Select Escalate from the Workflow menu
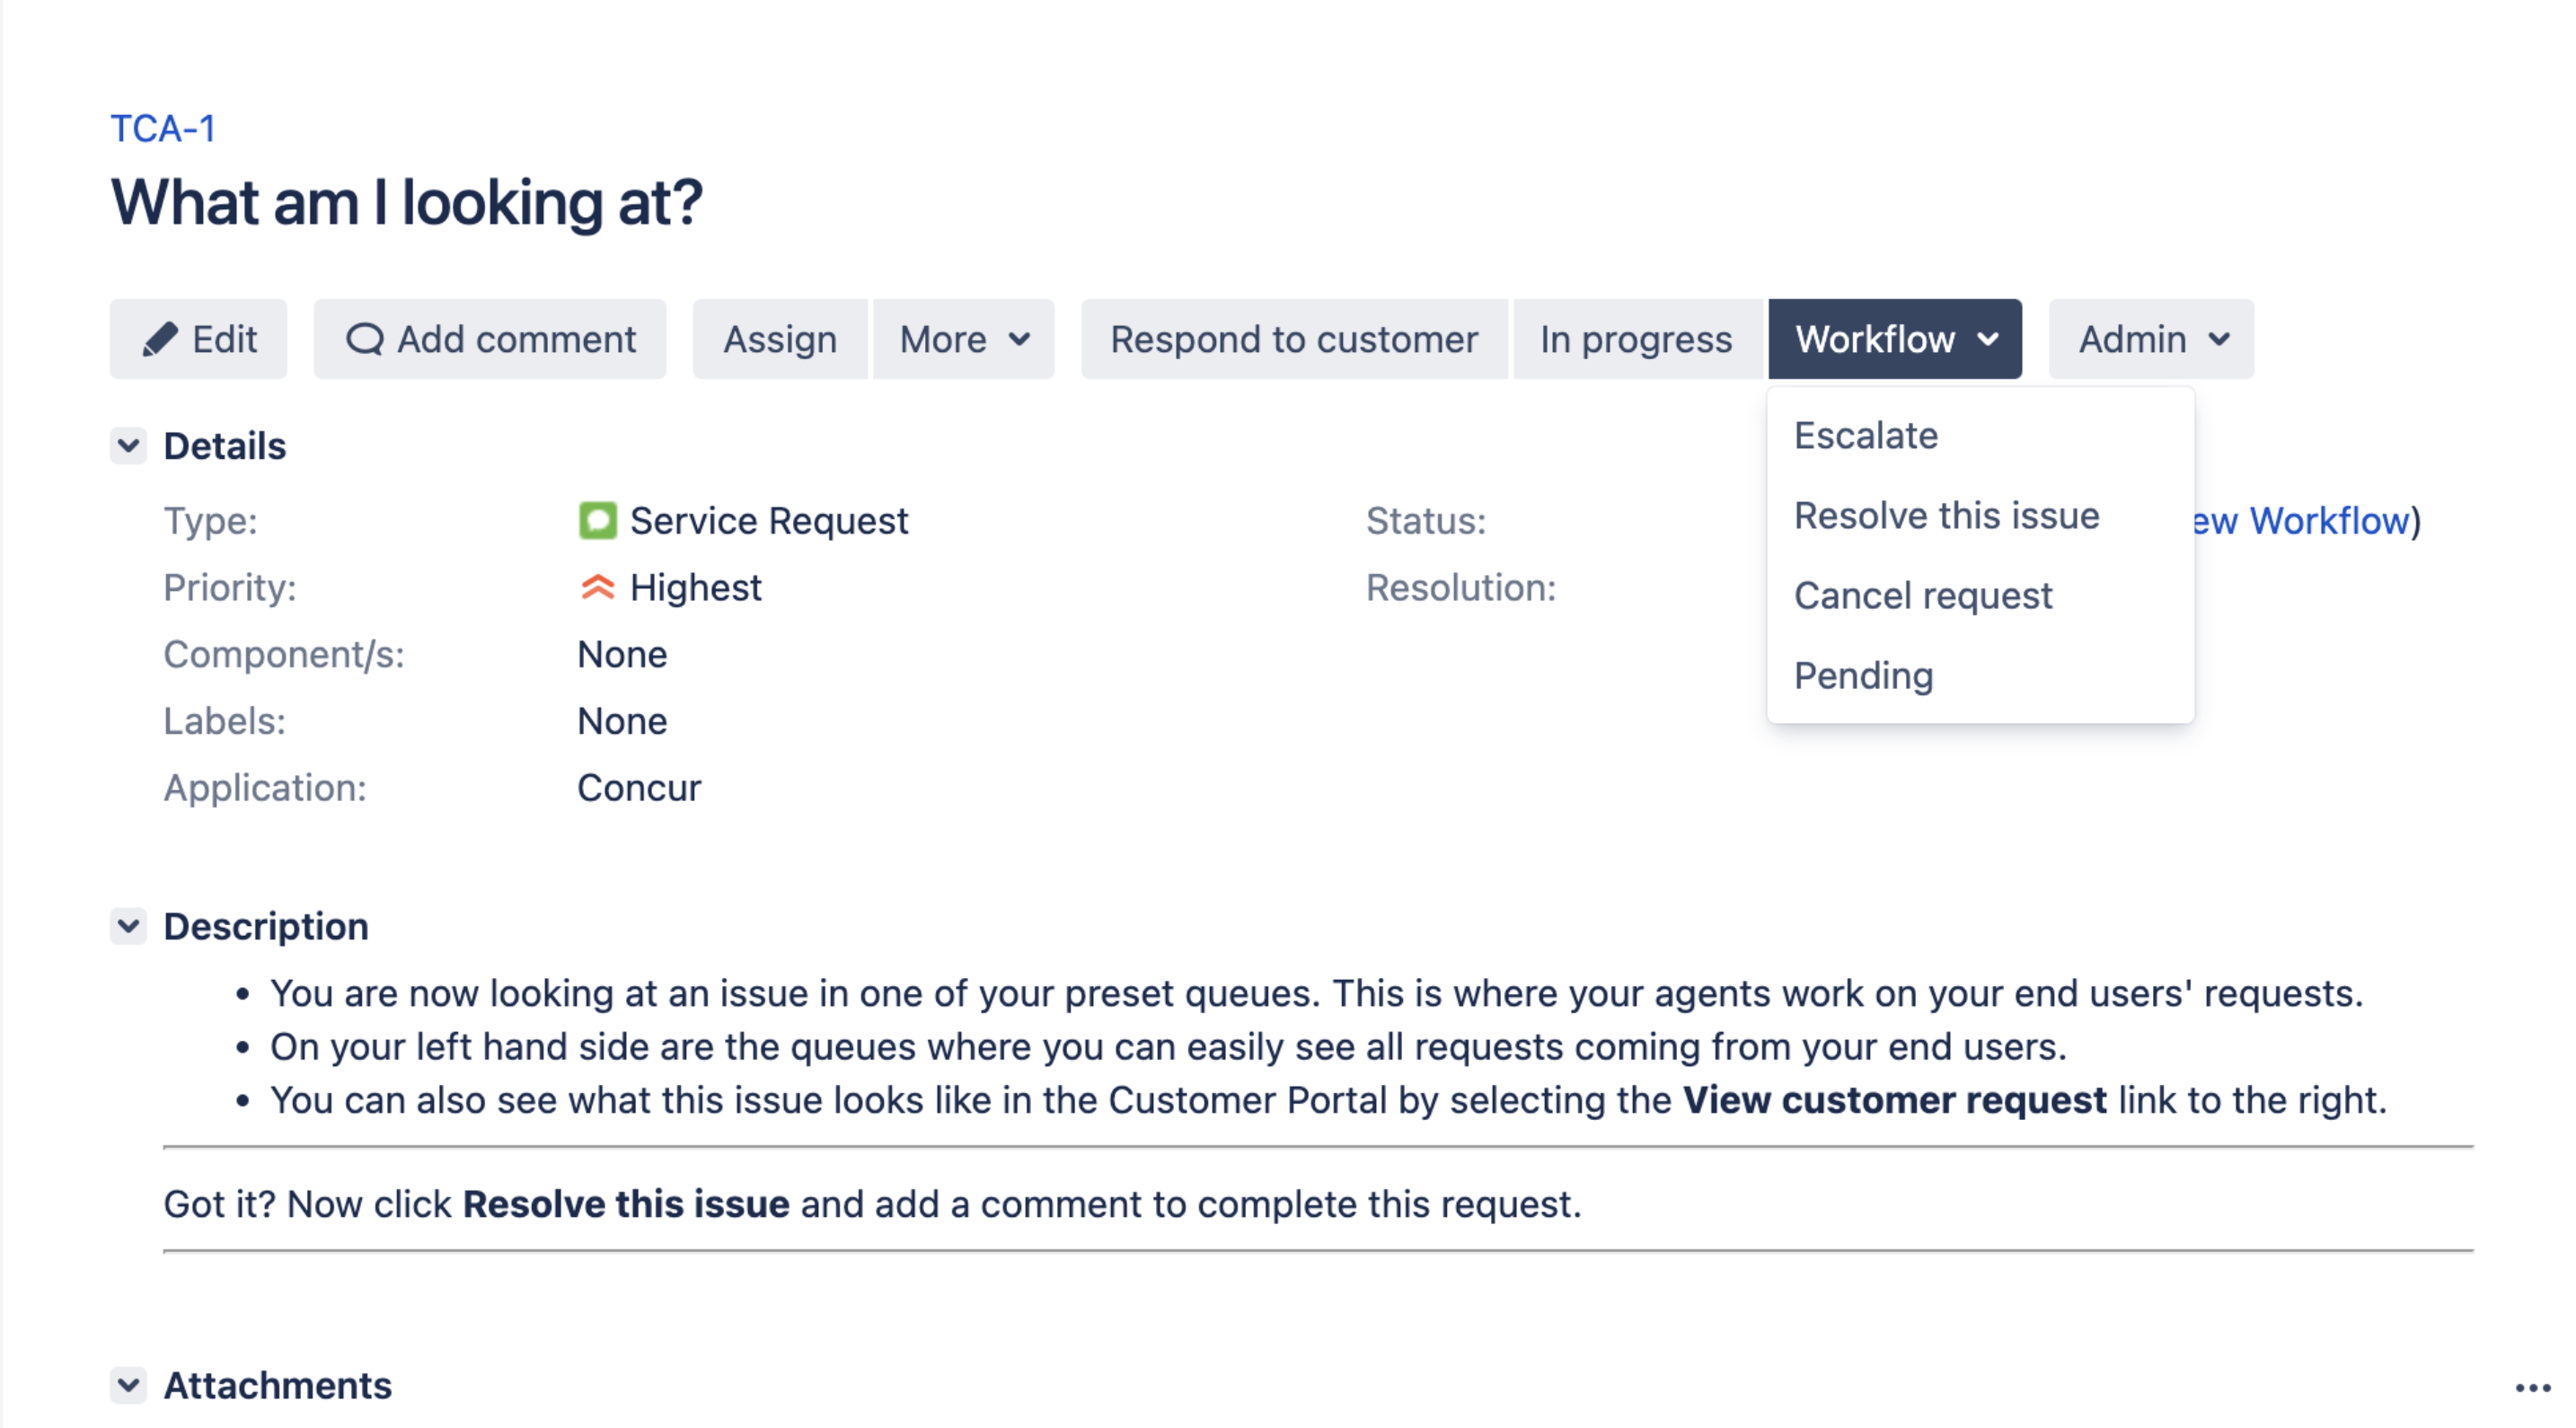 click(1865, 435)
